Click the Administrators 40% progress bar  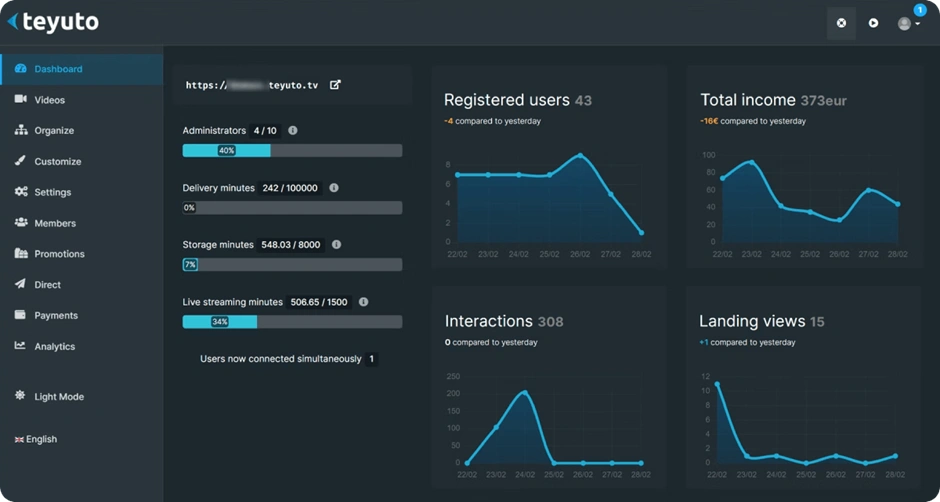point(292,151)
